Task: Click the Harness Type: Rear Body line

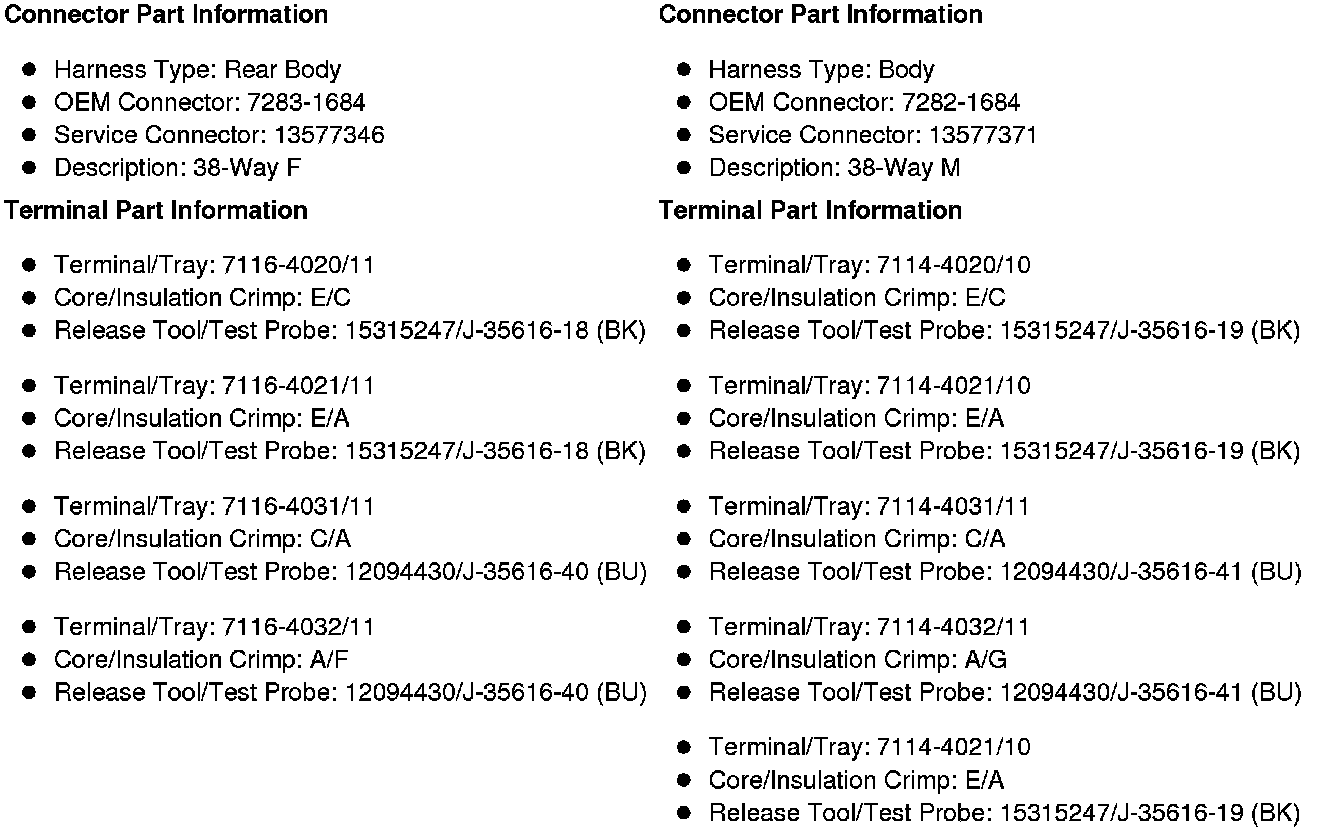Action: (197, 70)
